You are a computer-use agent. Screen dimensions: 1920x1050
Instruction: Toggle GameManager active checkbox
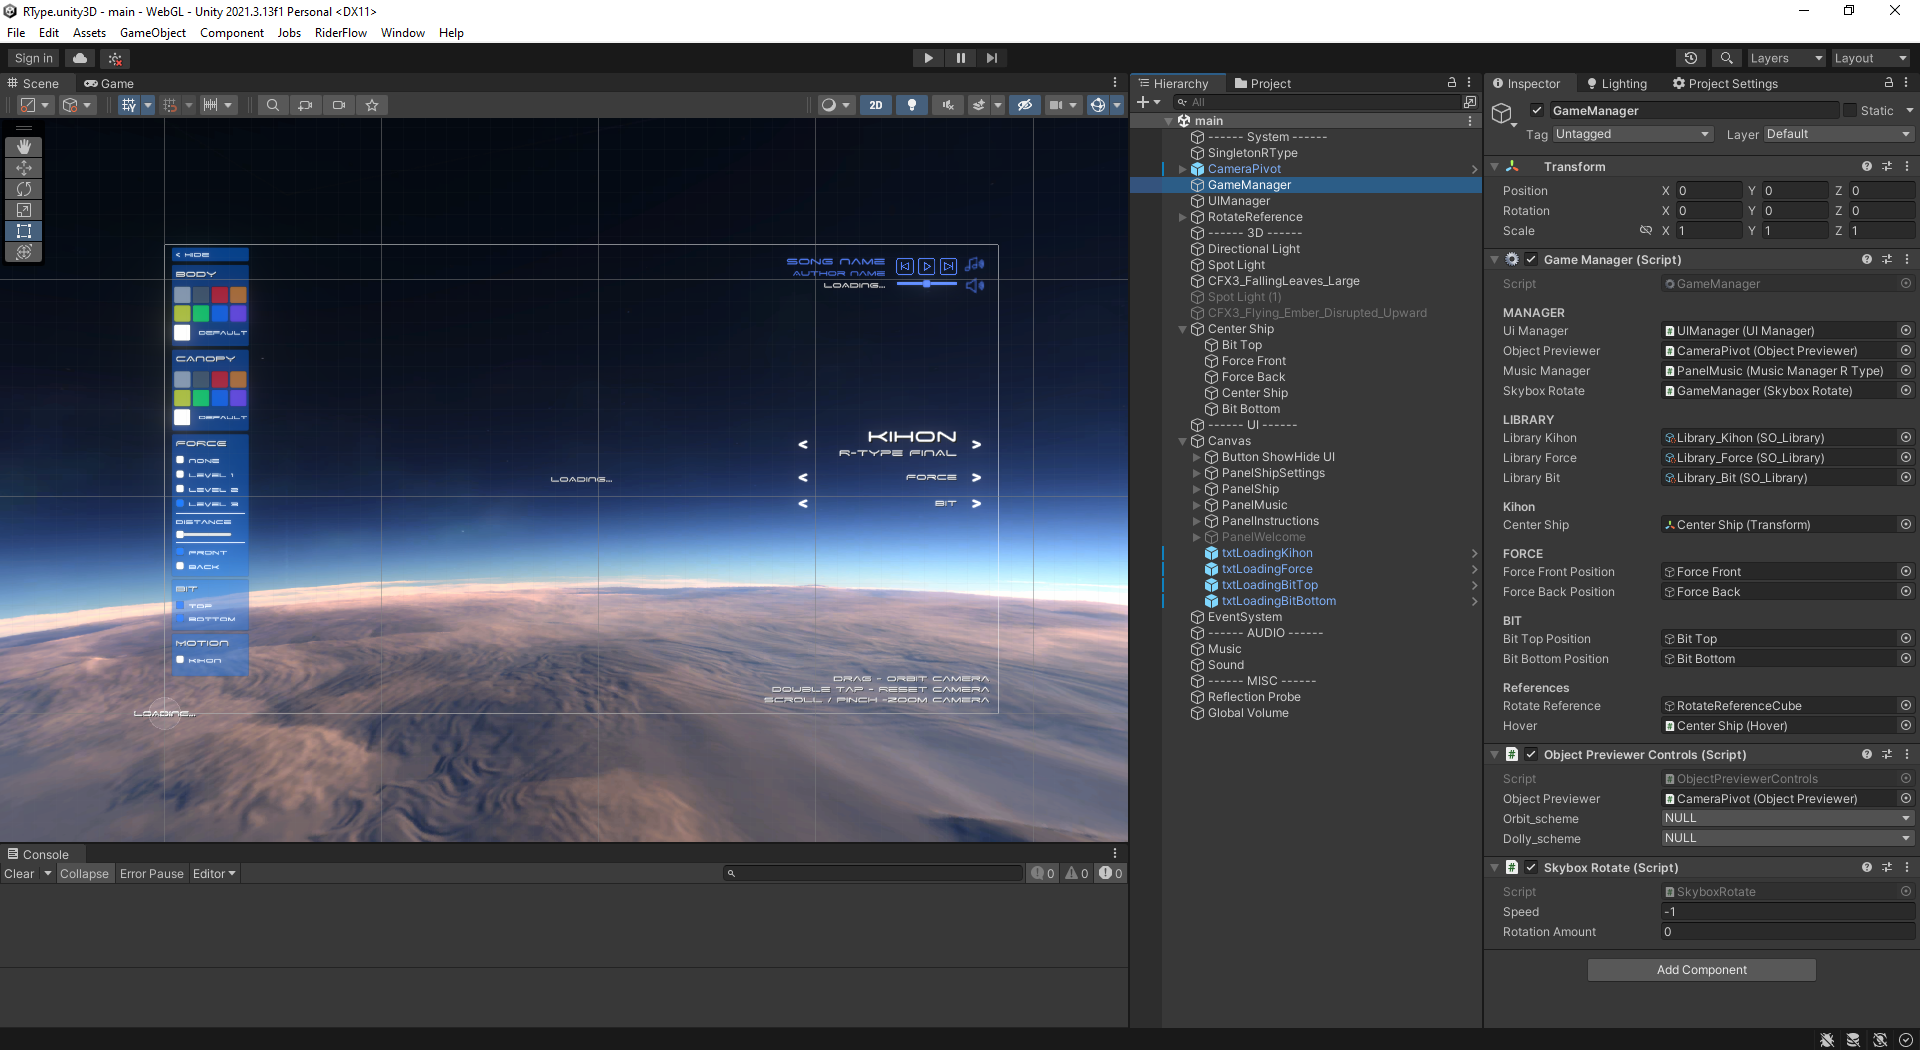tap(1537, 110)
